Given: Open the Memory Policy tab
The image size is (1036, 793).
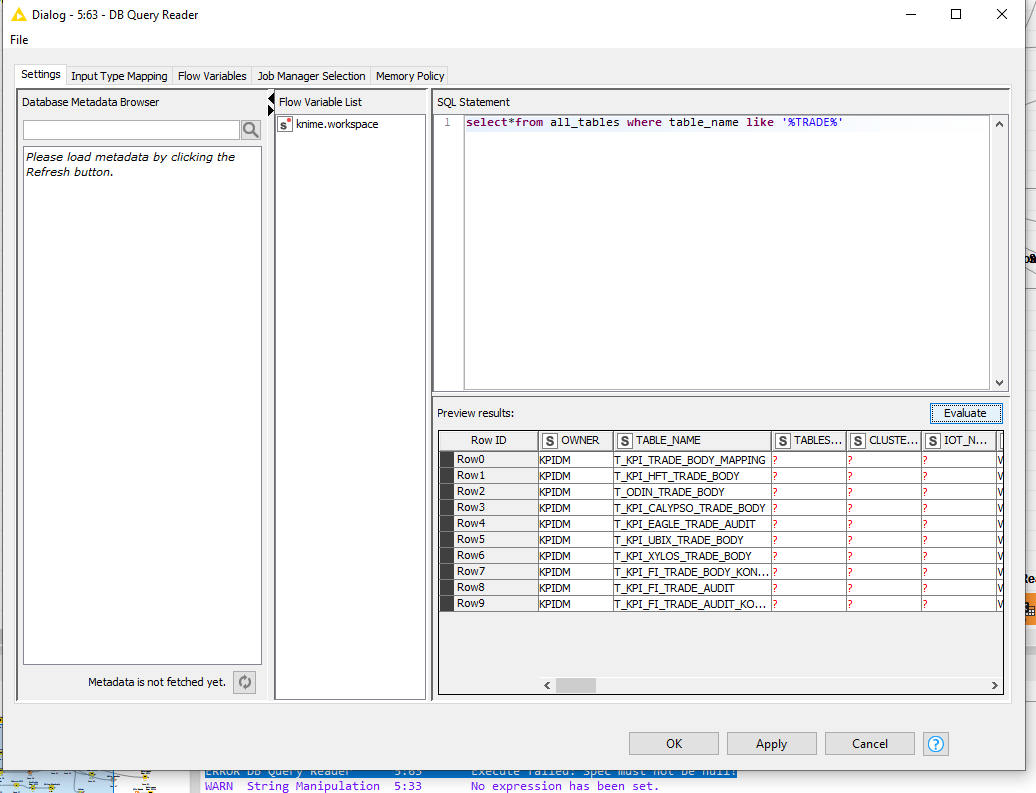Looking at the screenshot, I should pos(410,76).
